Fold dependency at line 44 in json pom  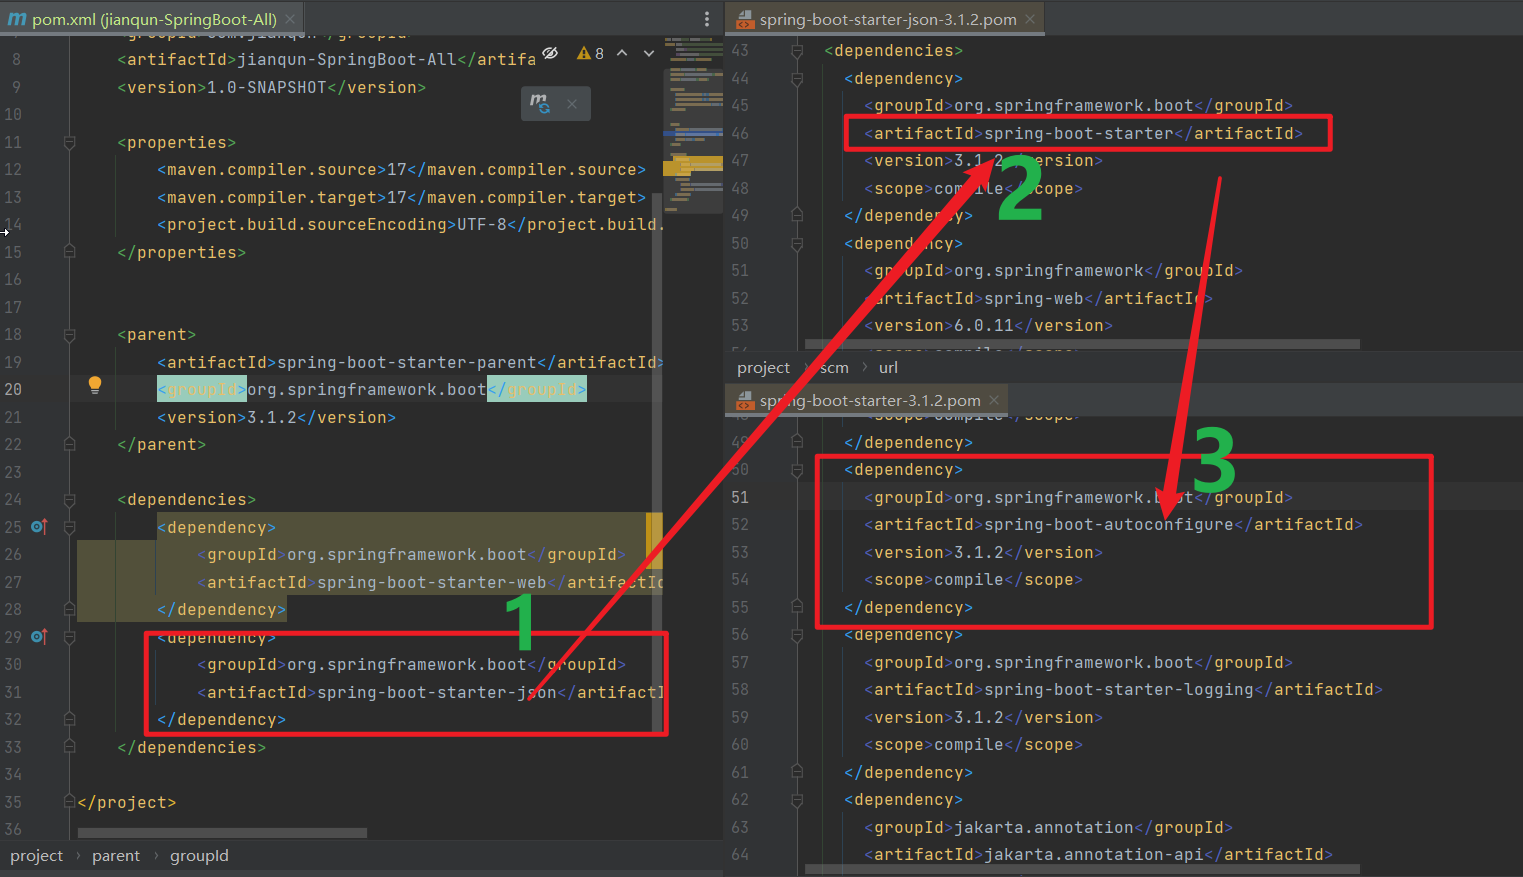click(797, 78)
